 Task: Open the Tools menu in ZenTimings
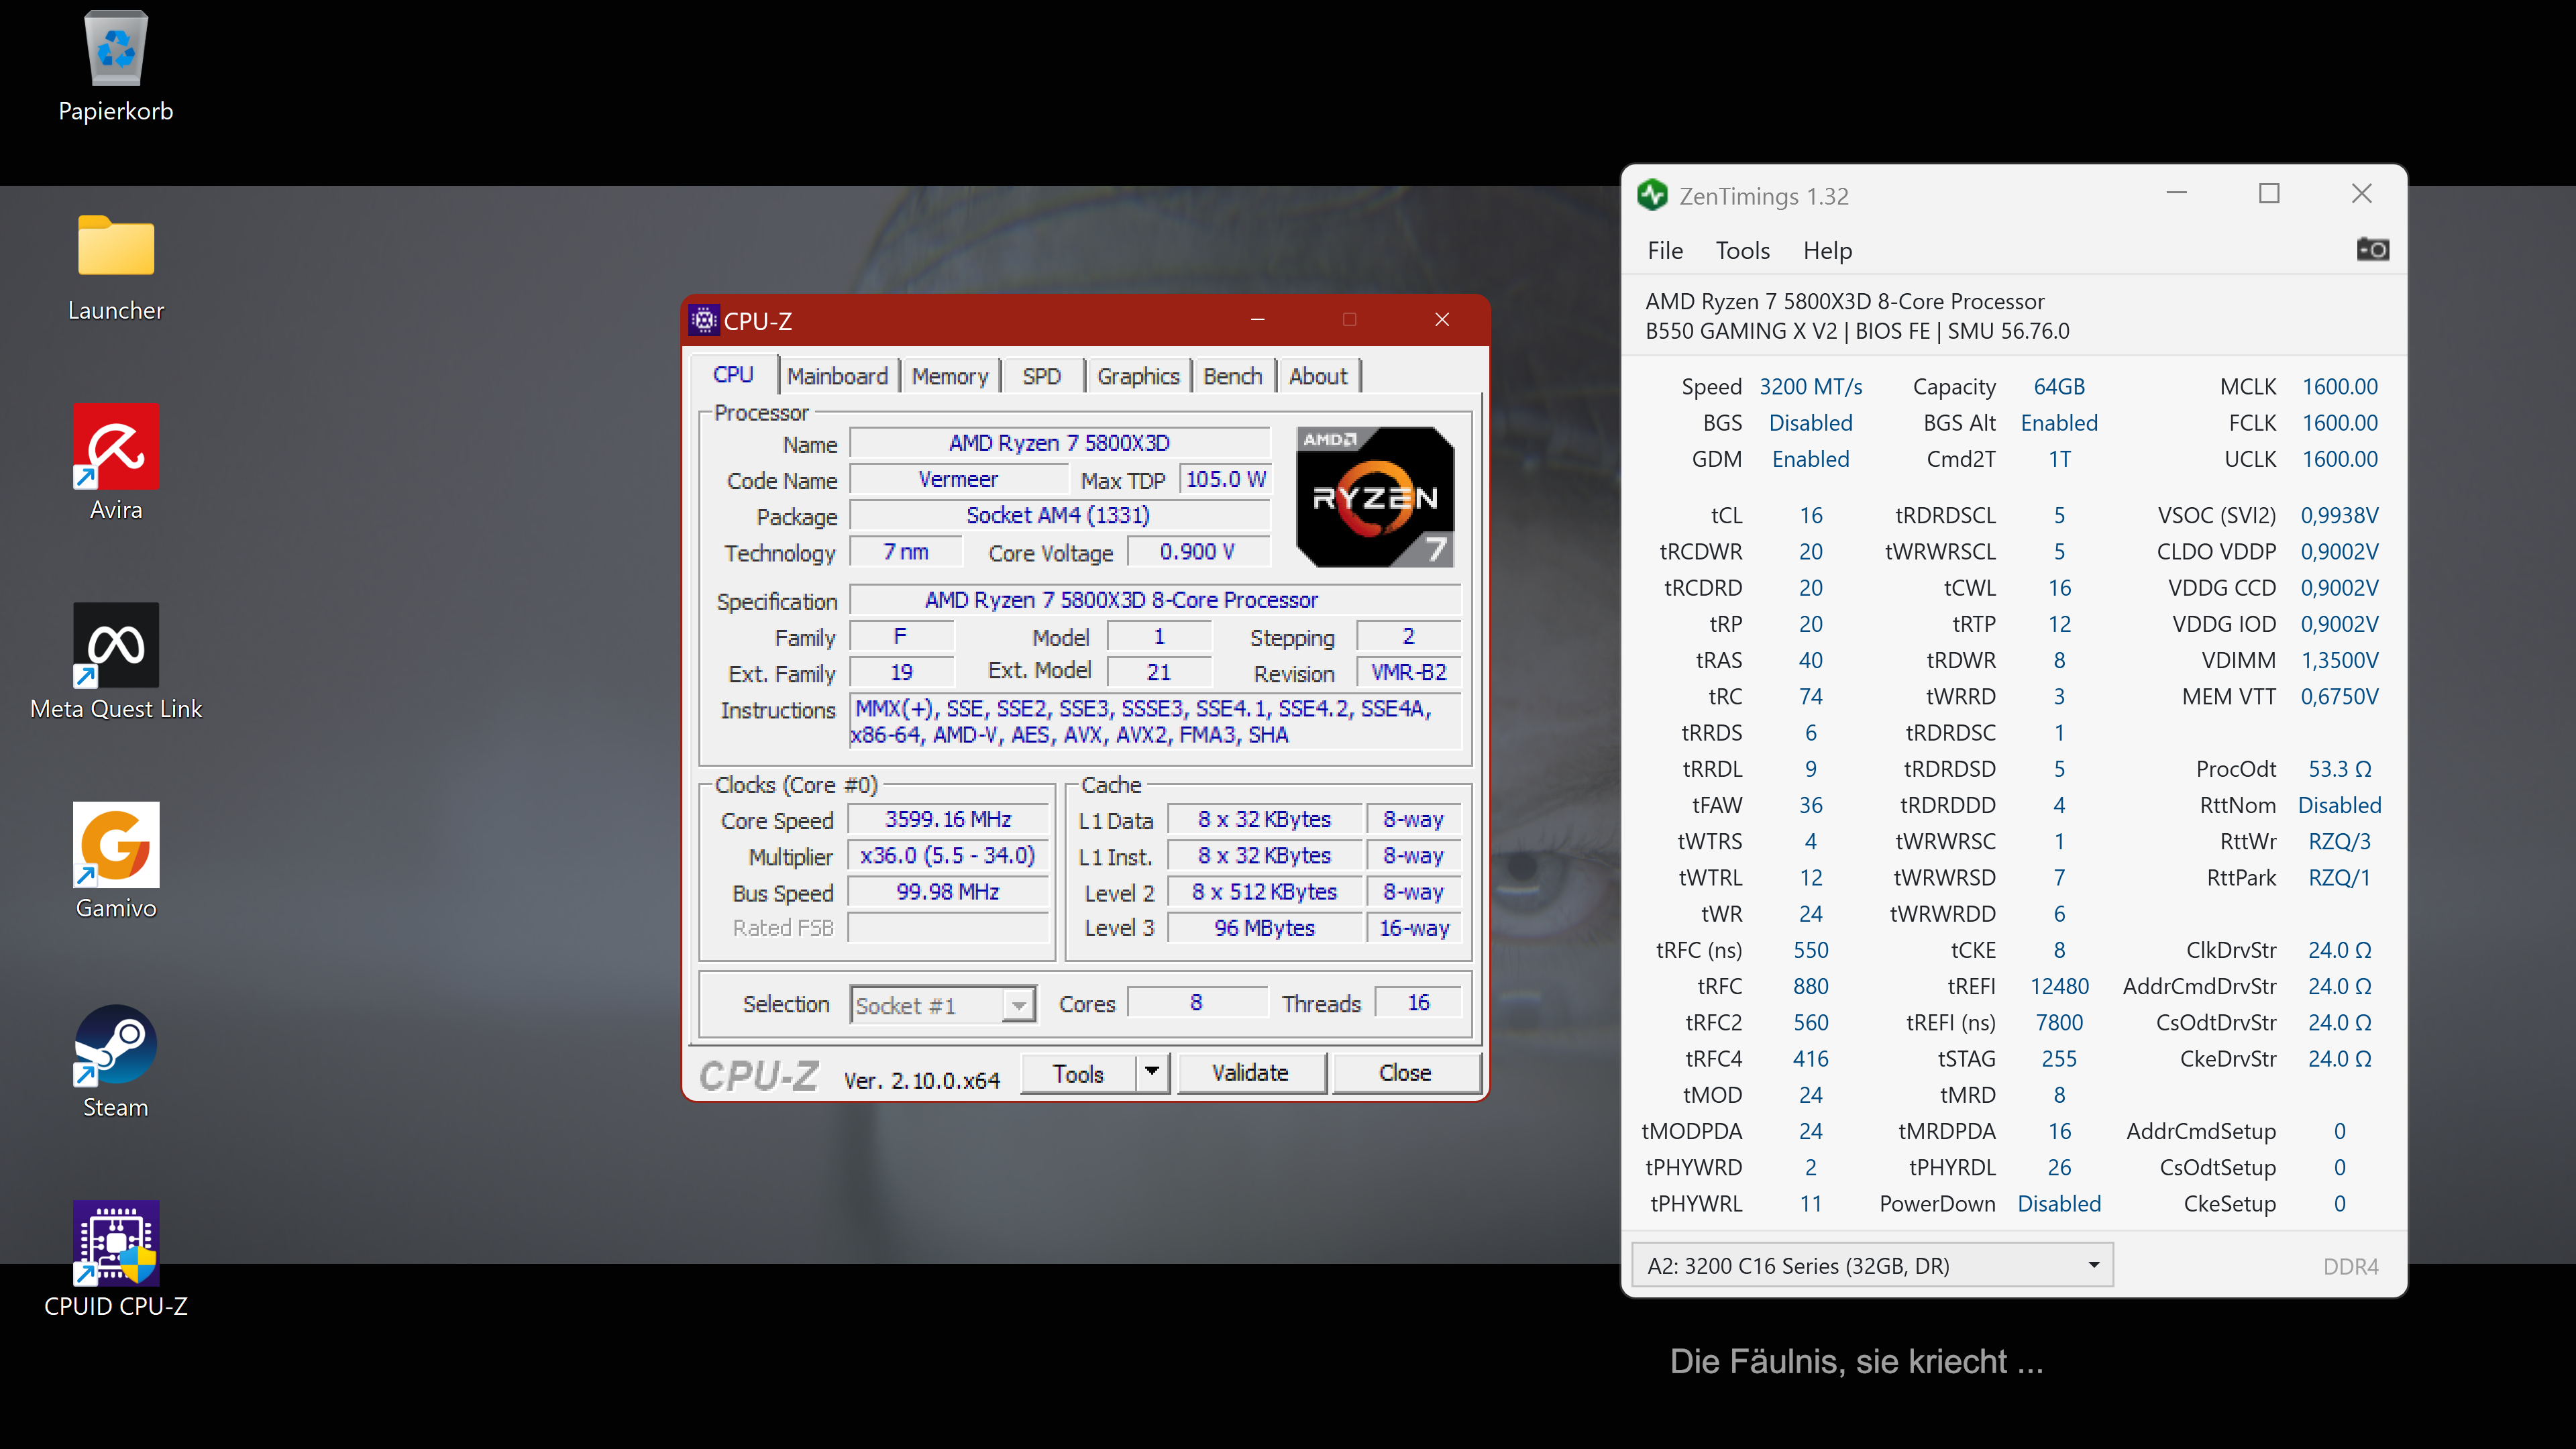point(1742,250)
